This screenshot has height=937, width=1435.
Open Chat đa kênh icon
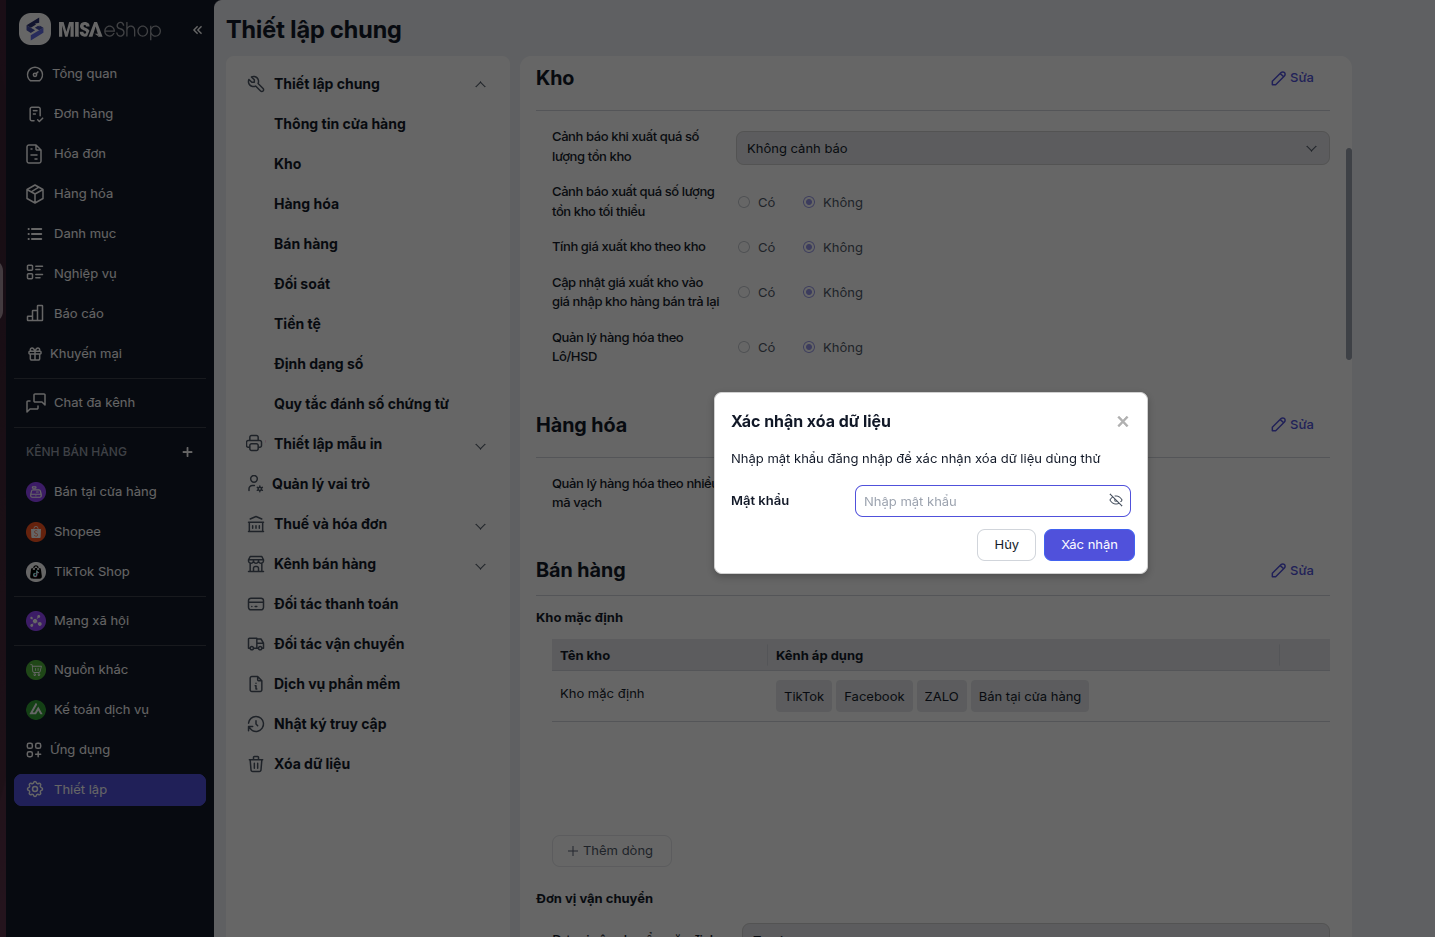[36, 403]
